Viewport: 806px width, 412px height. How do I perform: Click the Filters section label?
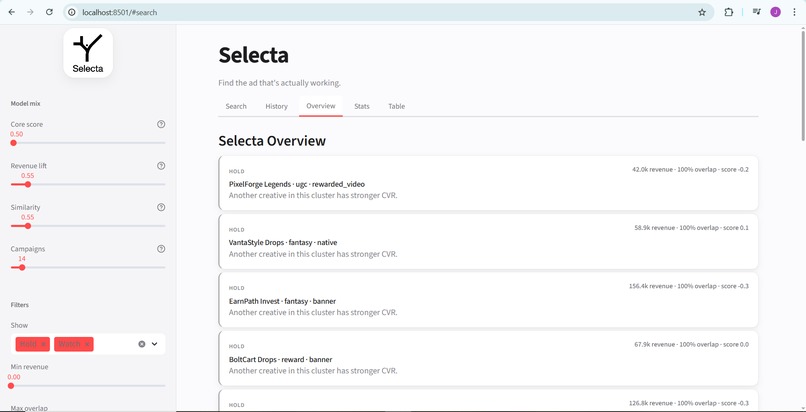(x=20, y=305)
